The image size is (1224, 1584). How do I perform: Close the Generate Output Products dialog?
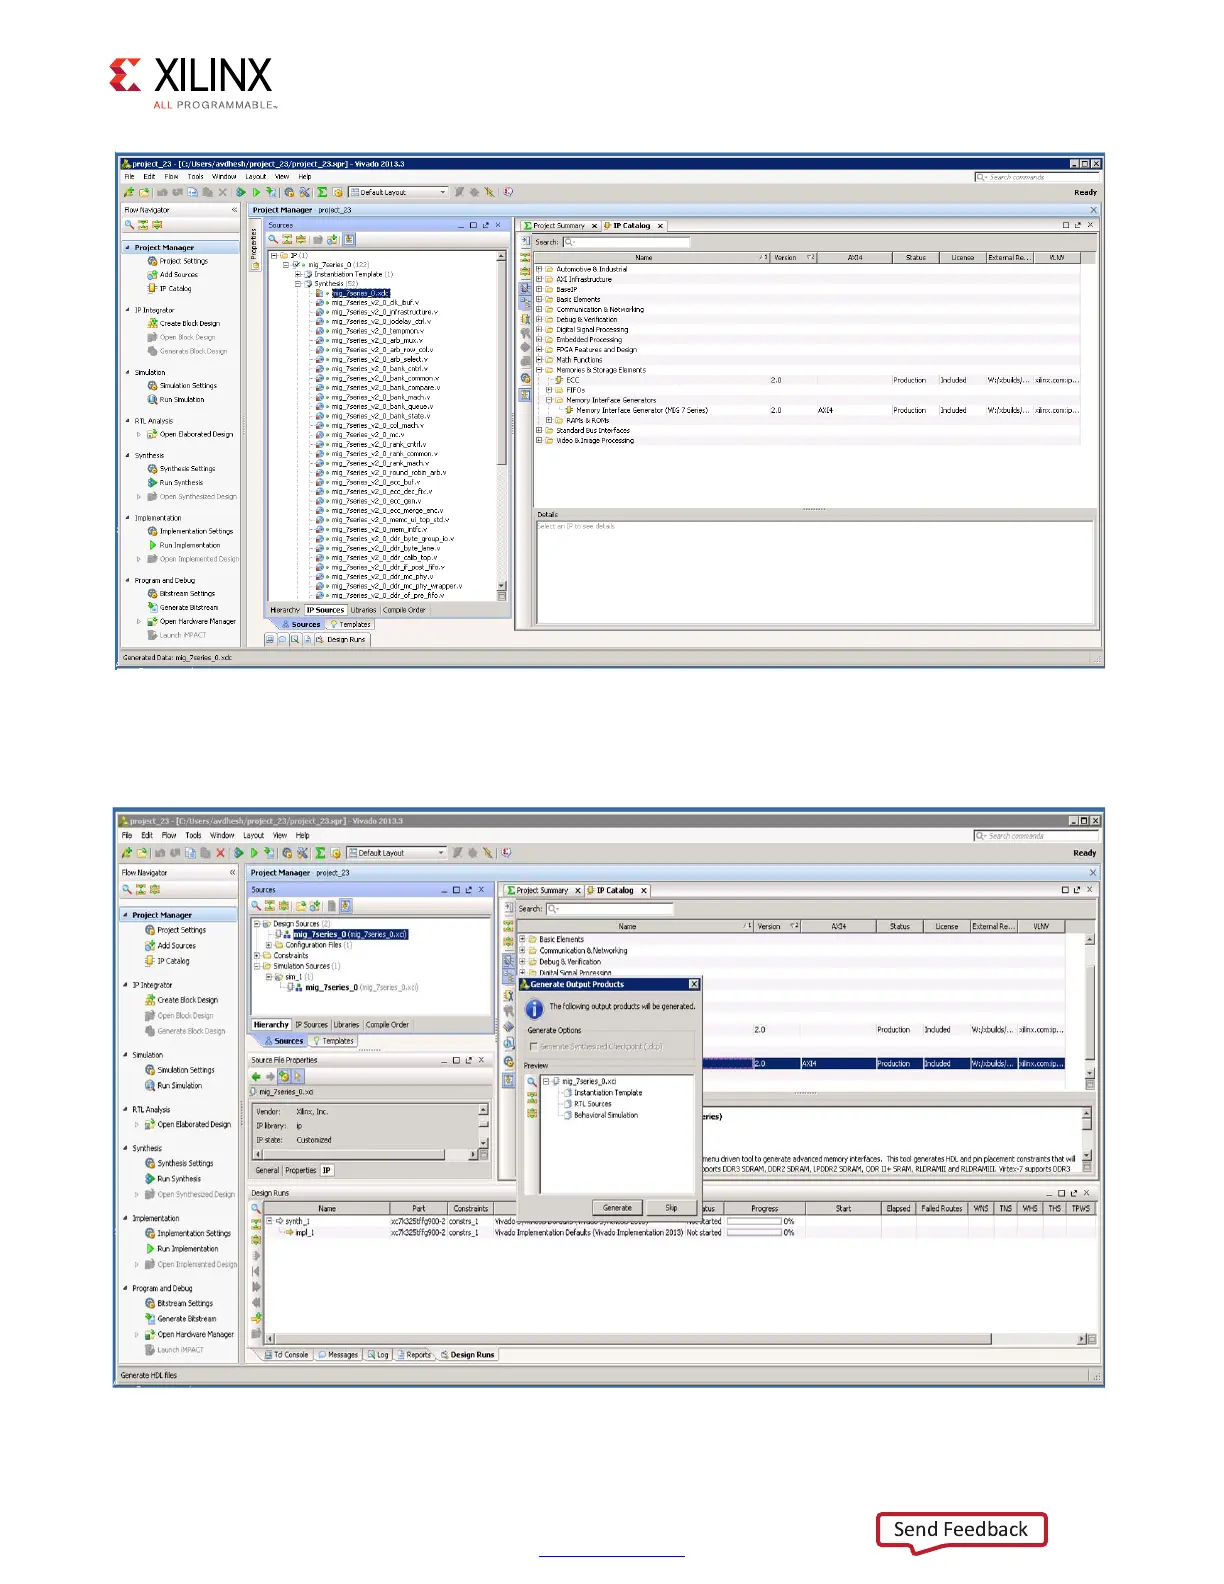click(x=694, y=985)
